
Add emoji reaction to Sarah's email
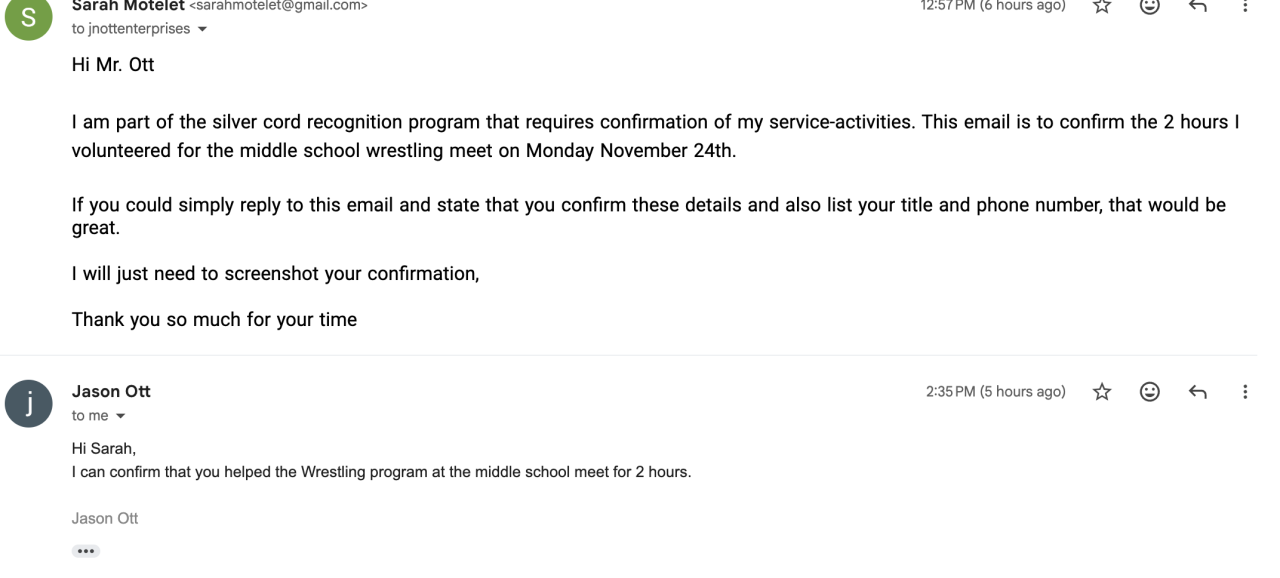[x=1150, y=5]
